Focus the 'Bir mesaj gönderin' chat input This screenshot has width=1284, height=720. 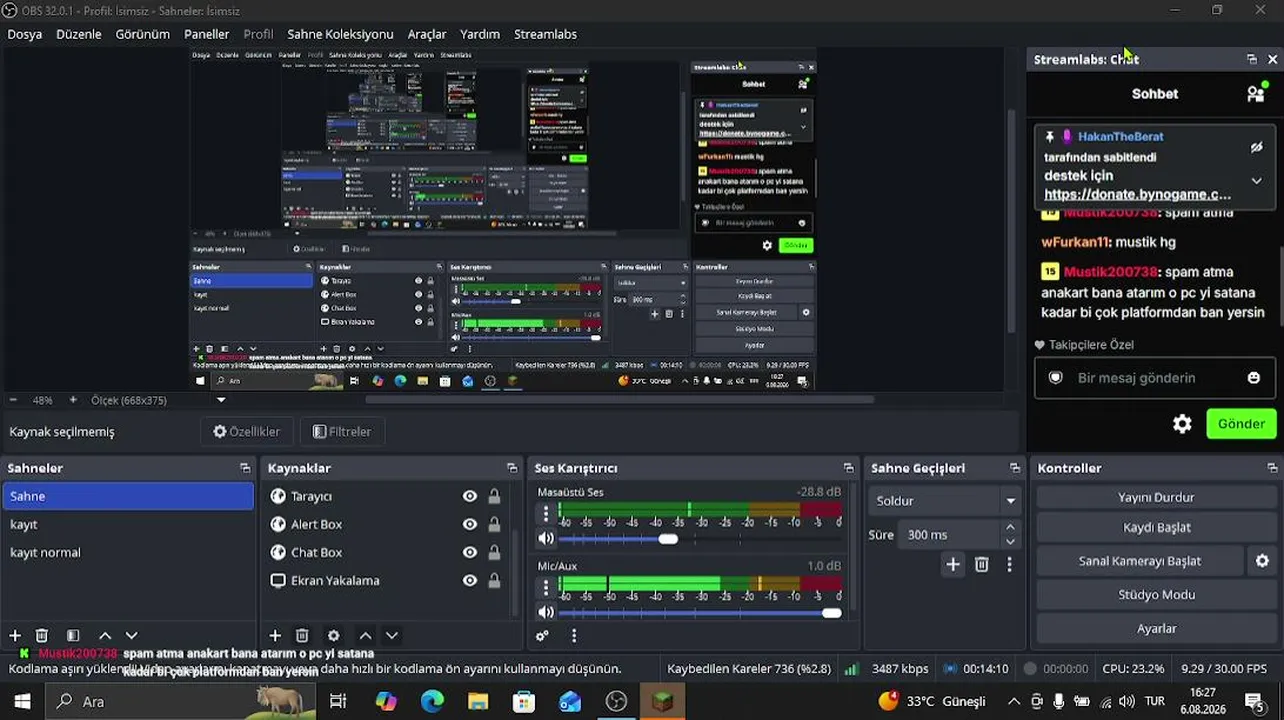1156,378
